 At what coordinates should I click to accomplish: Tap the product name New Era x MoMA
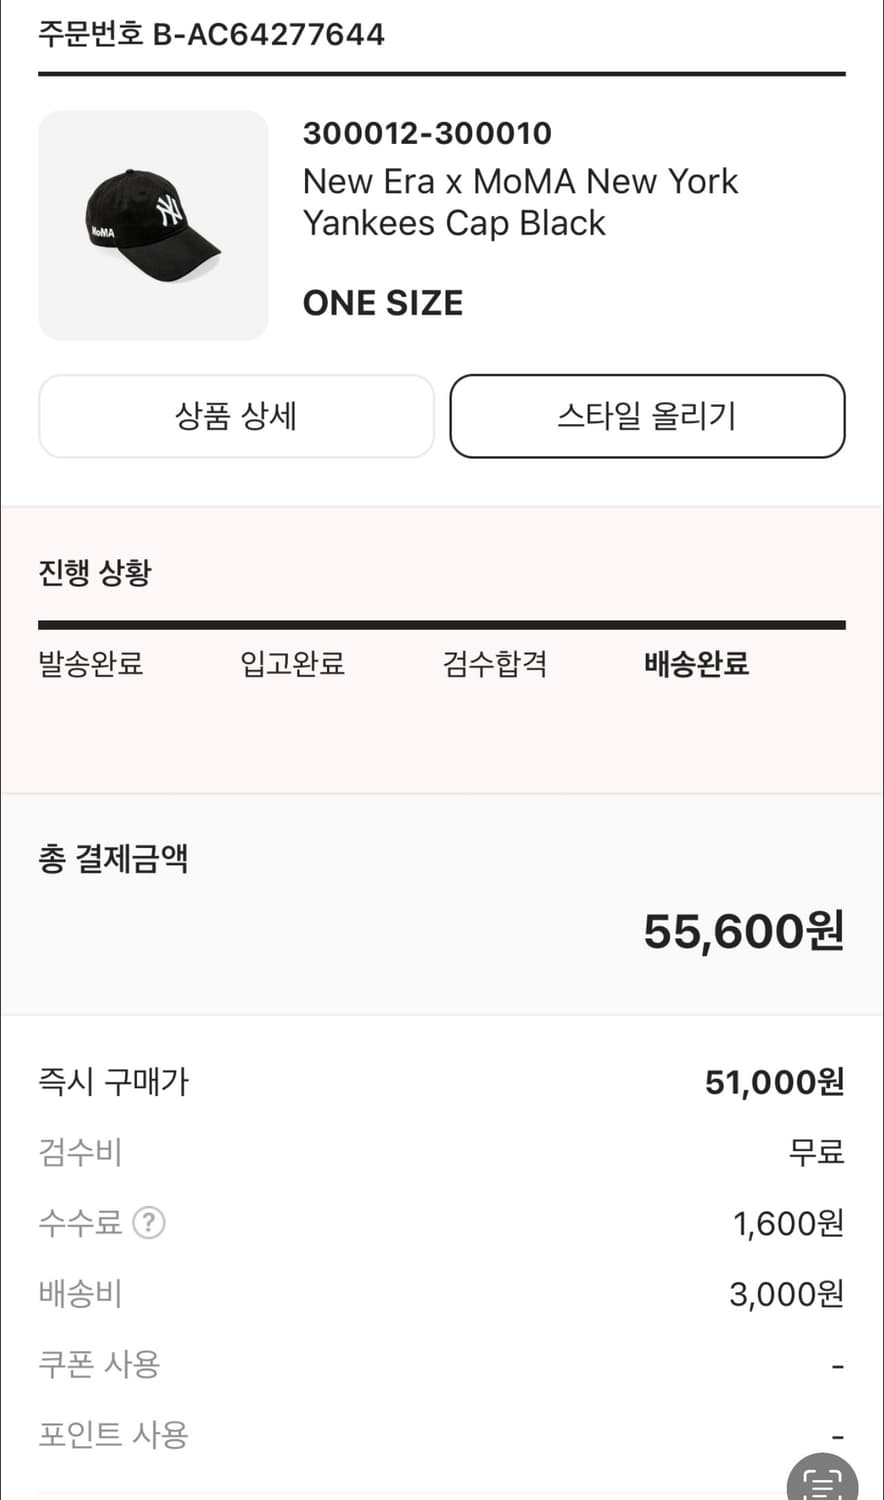pos(520,202)
